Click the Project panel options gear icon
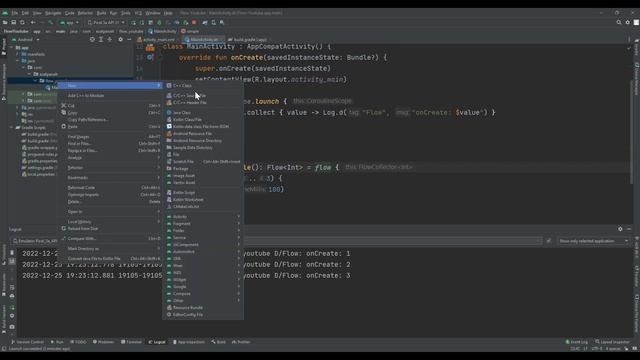 point(120,40)
